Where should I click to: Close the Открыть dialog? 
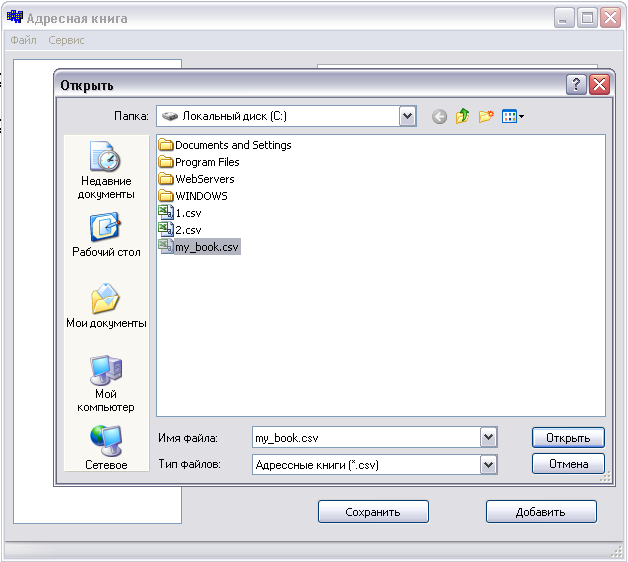599,85
